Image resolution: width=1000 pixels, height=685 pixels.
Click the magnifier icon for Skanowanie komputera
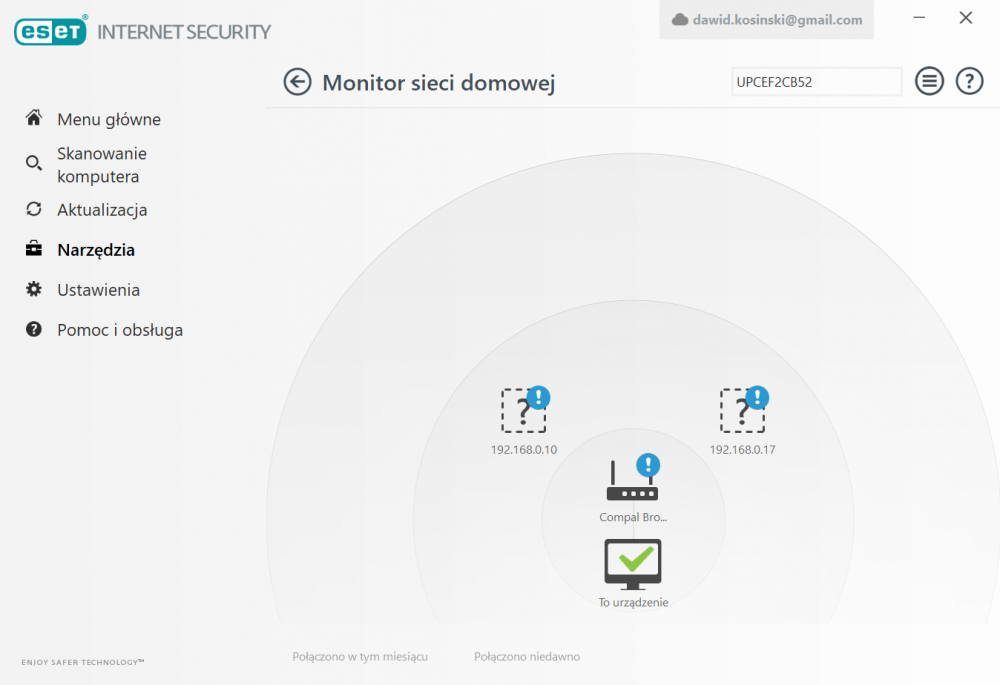pyautogui.click(x=34, y=163)
